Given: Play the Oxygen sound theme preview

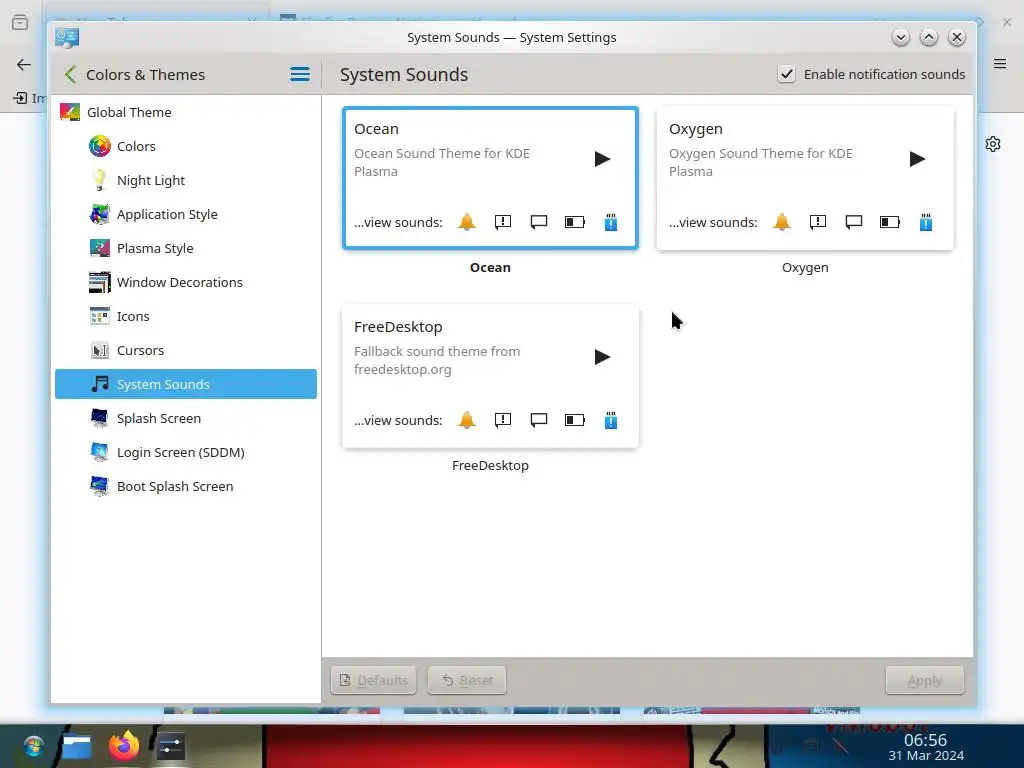Looking at the screenshot, I should [917, 159].
